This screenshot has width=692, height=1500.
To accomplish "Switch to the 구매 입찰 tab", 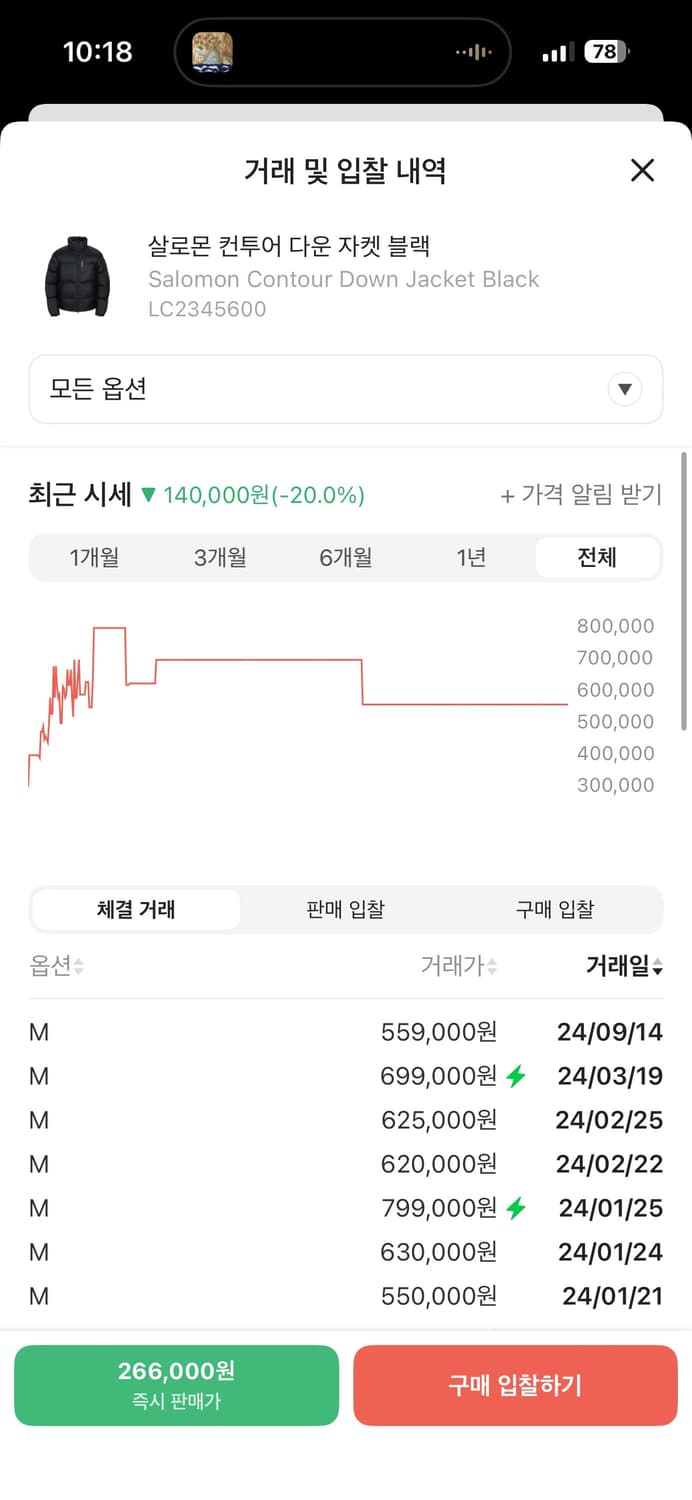I will tap(555, 910).
